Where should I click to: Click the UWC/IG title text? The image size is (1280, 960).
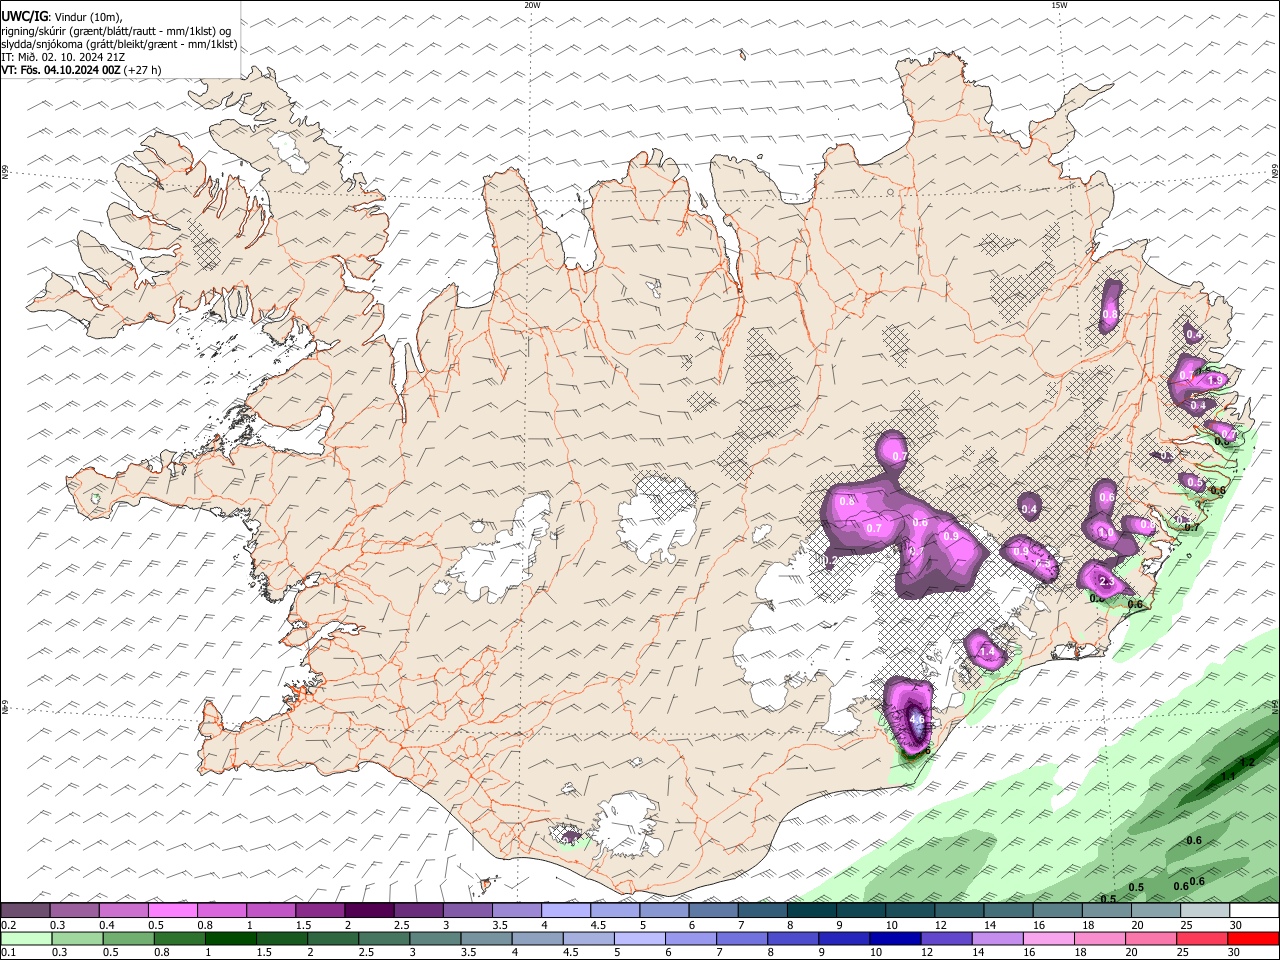pyautogui.click(x=24, y=16)
